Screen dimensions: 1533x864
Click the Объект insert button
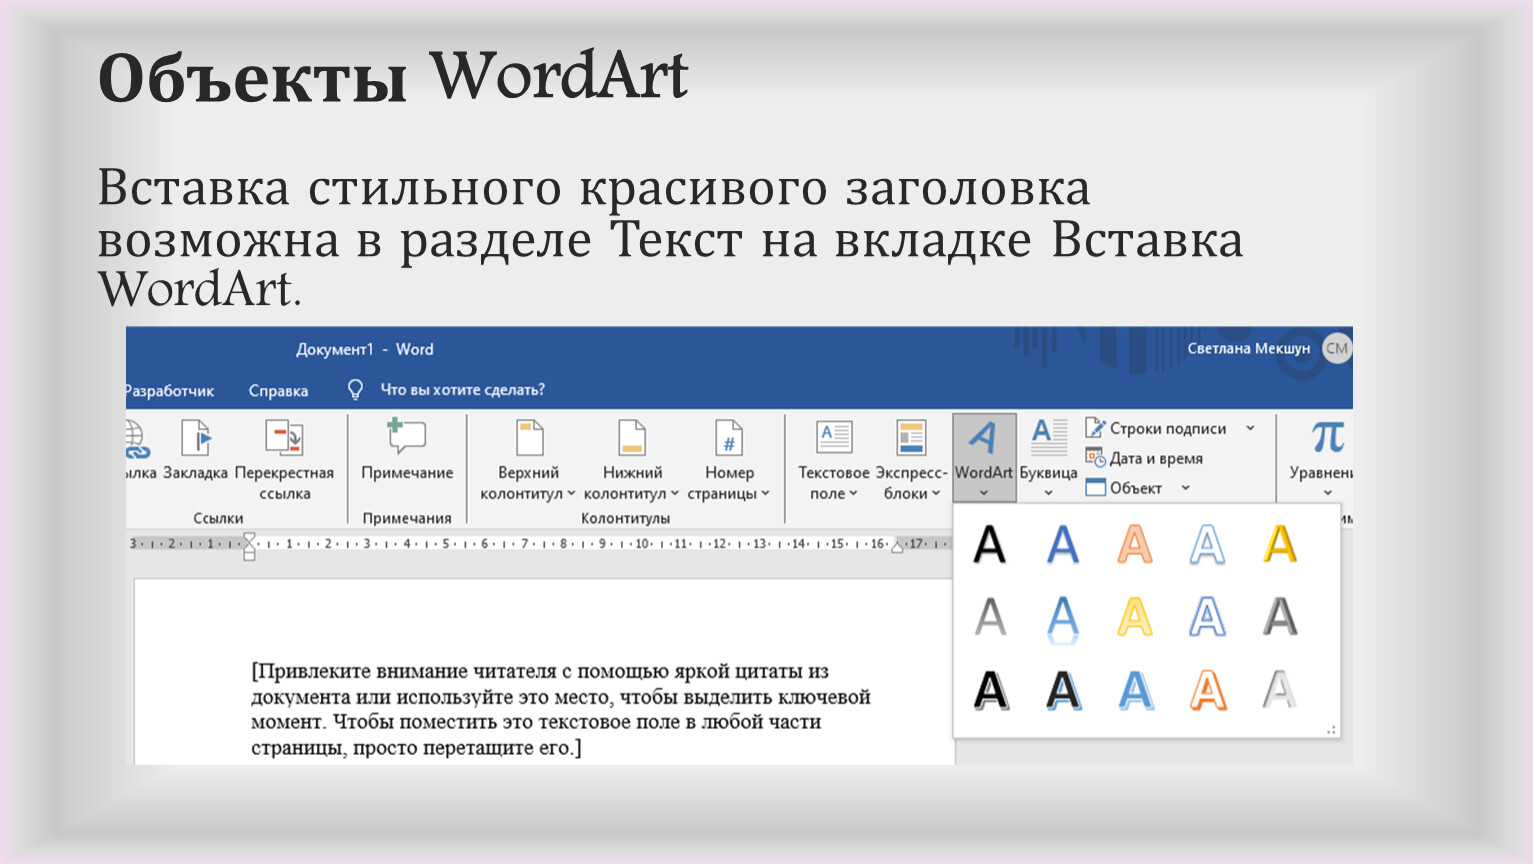click(x=1125, y=488)
